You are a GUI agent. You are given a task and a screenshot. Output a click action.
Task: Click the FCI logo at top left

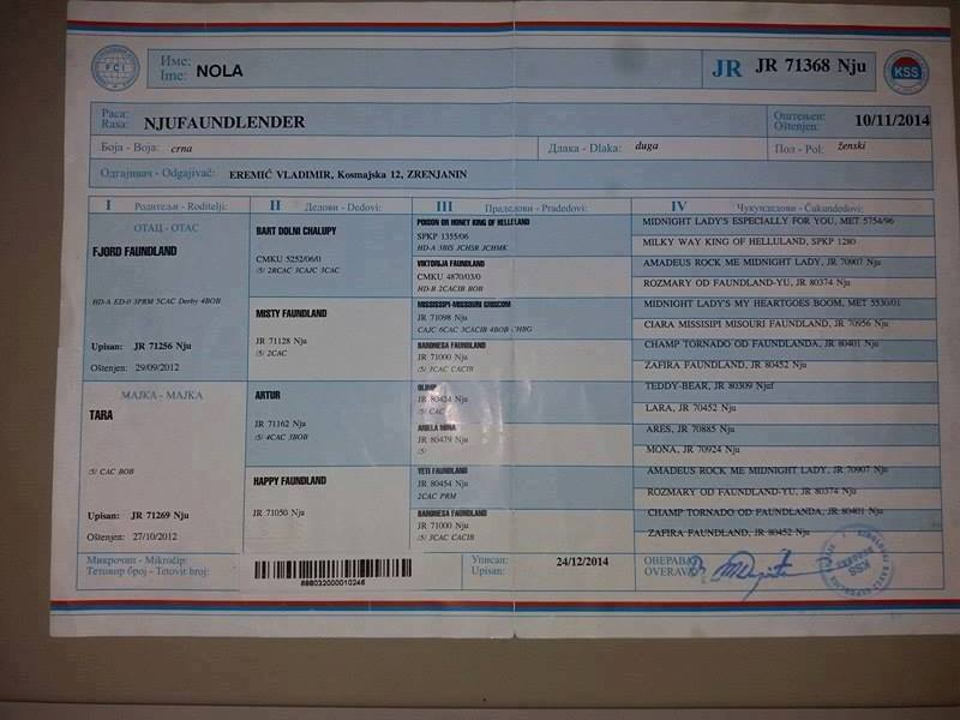116,69
